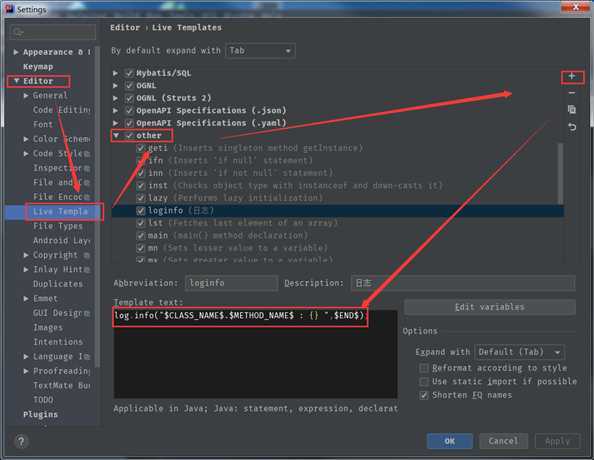The image size is (594, 460).
Task: Duplicate the selected live template
Action: click(572, 110)
